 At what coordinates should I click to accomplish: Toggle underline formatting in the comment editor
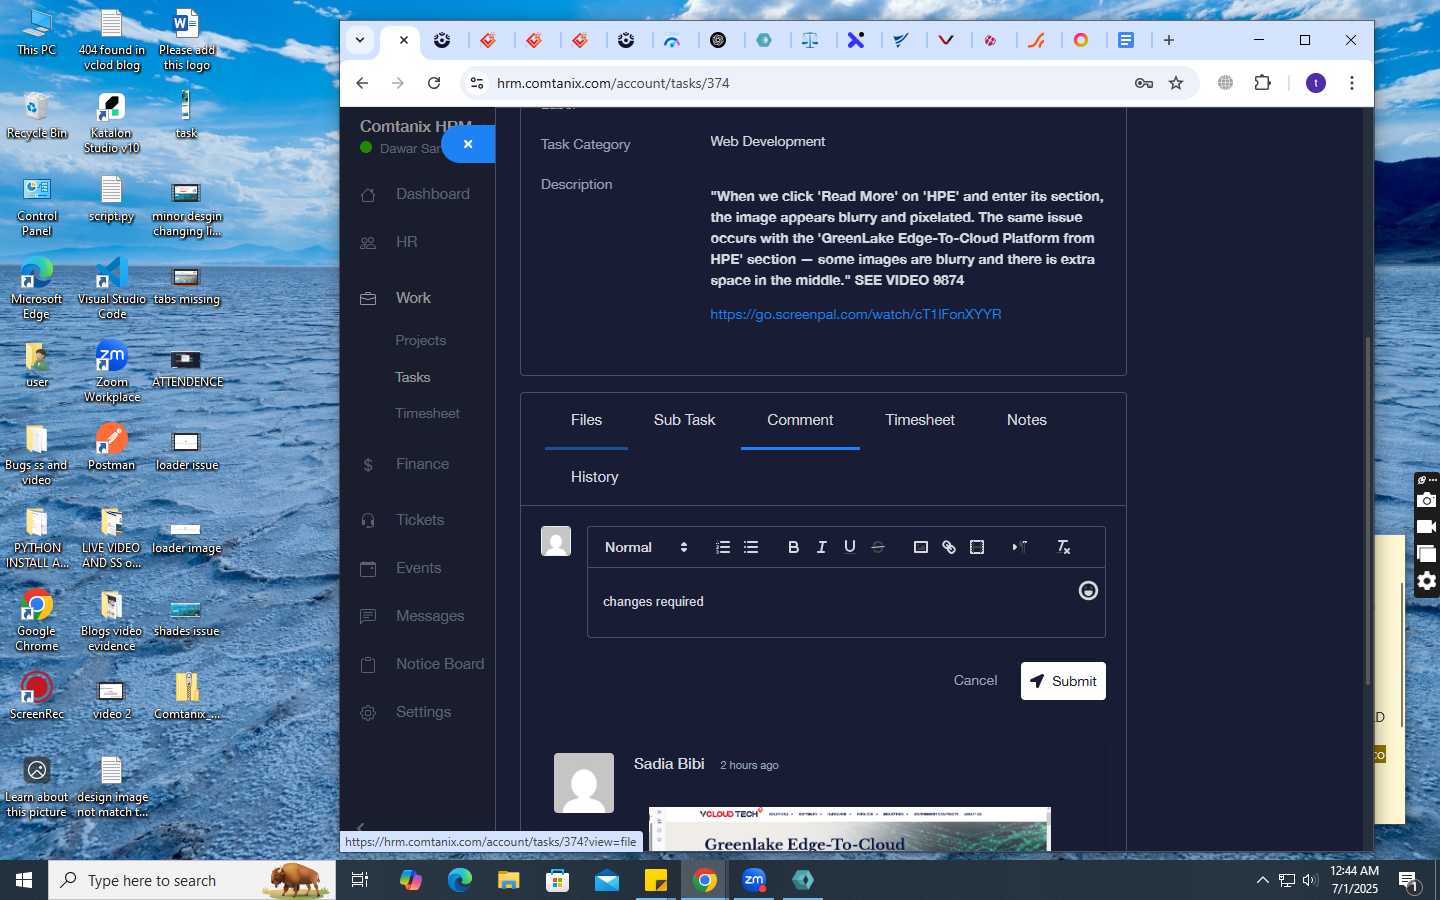click(x=850, y=547)
